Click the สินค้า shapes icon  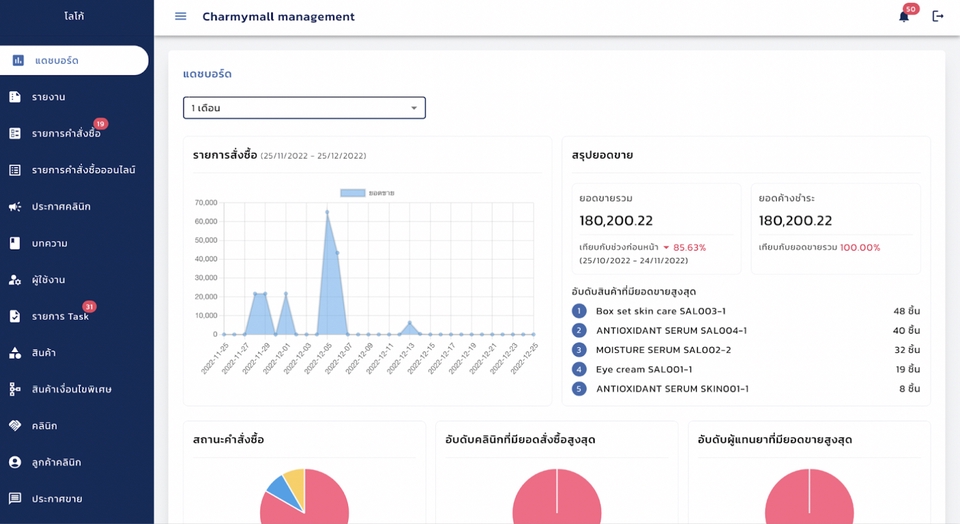(15, 353)
